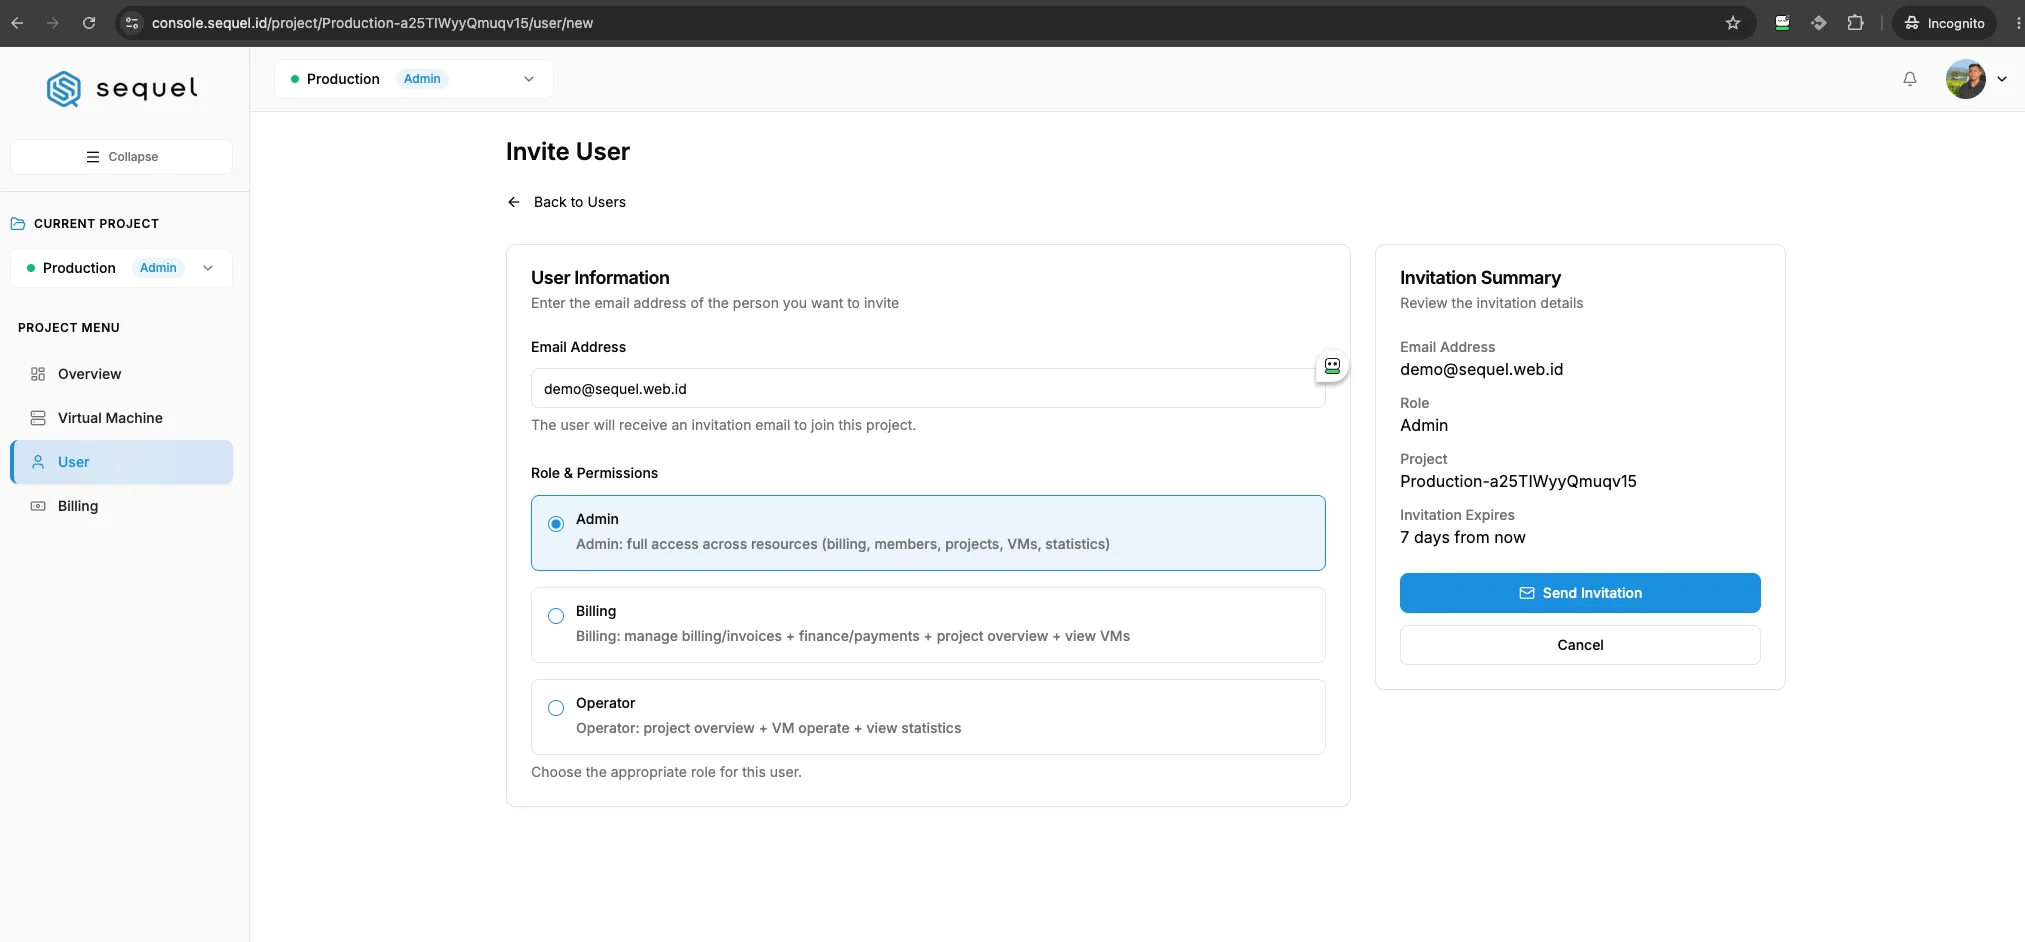Select the Admin role radio button
The height and width of the screenshot is (942, 2025).
(556, 524)
